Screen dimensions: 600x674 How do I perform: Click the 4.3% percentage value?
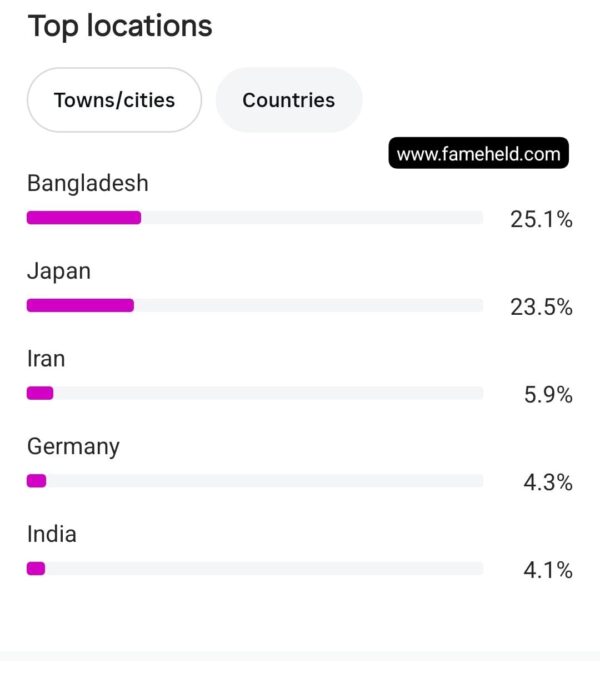548,482
